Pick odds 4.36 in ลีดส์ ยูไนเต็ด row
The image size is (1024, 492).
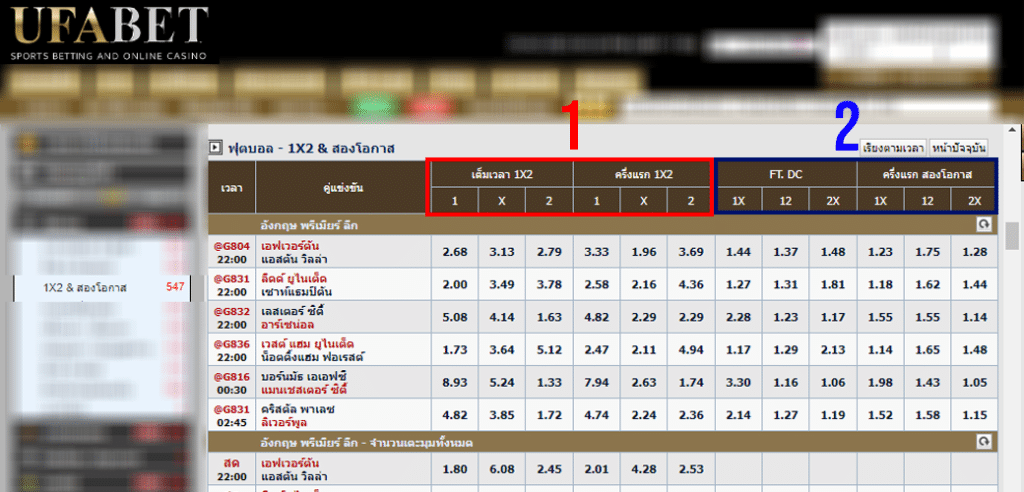691,285
